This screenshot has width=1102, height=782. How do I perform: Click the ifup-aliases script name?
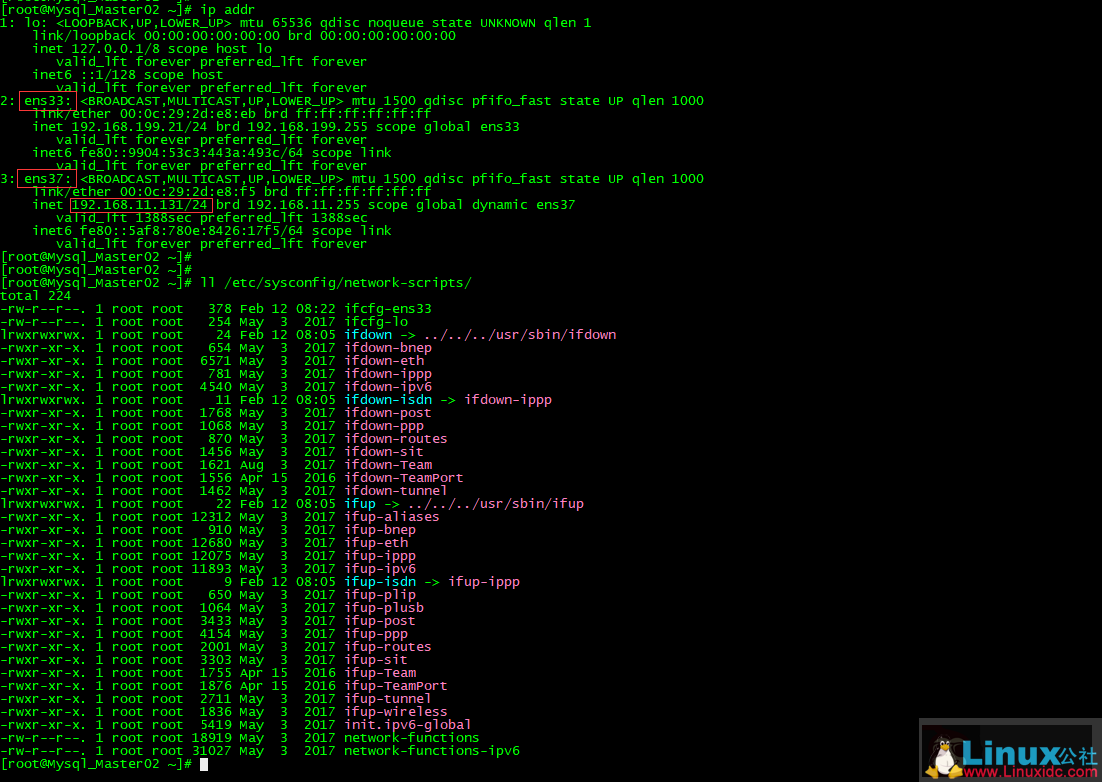[x=391, y=516]
